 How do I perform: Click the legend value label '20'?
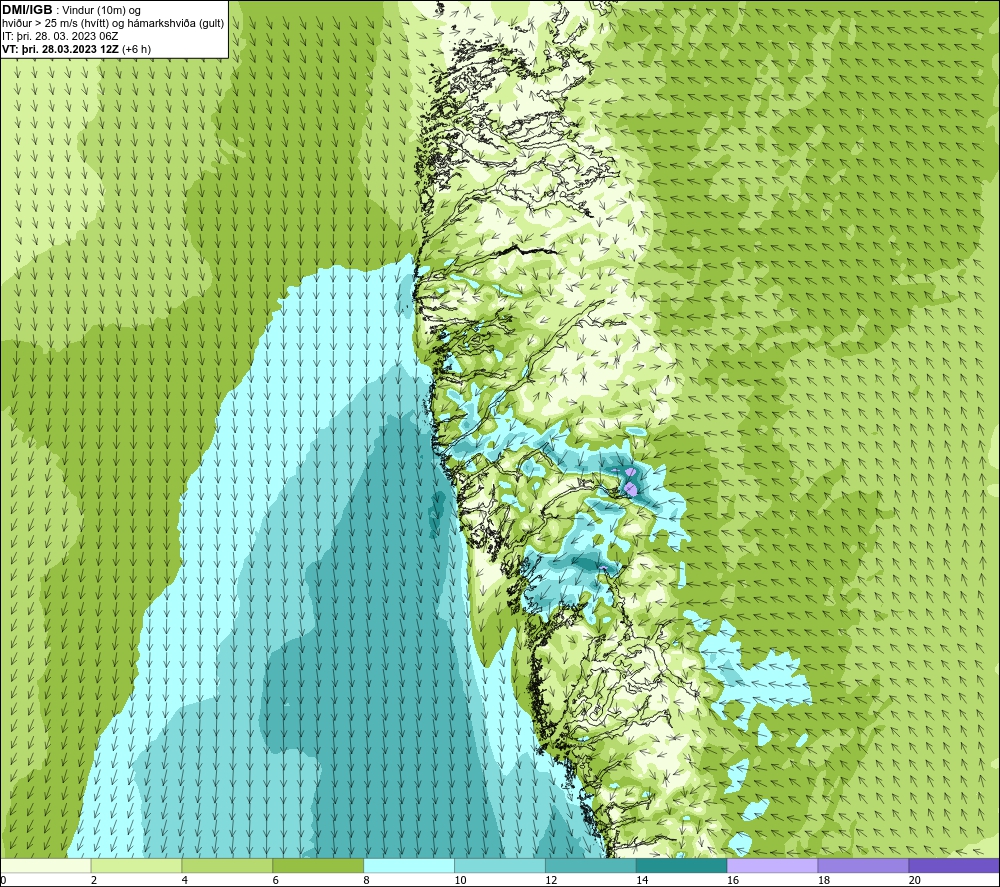[915, 880]
